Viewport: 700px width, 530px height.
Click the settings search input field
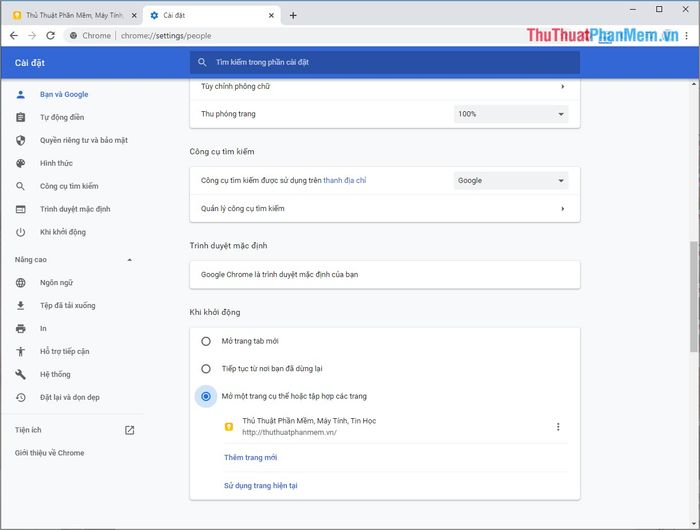(385, 62)
